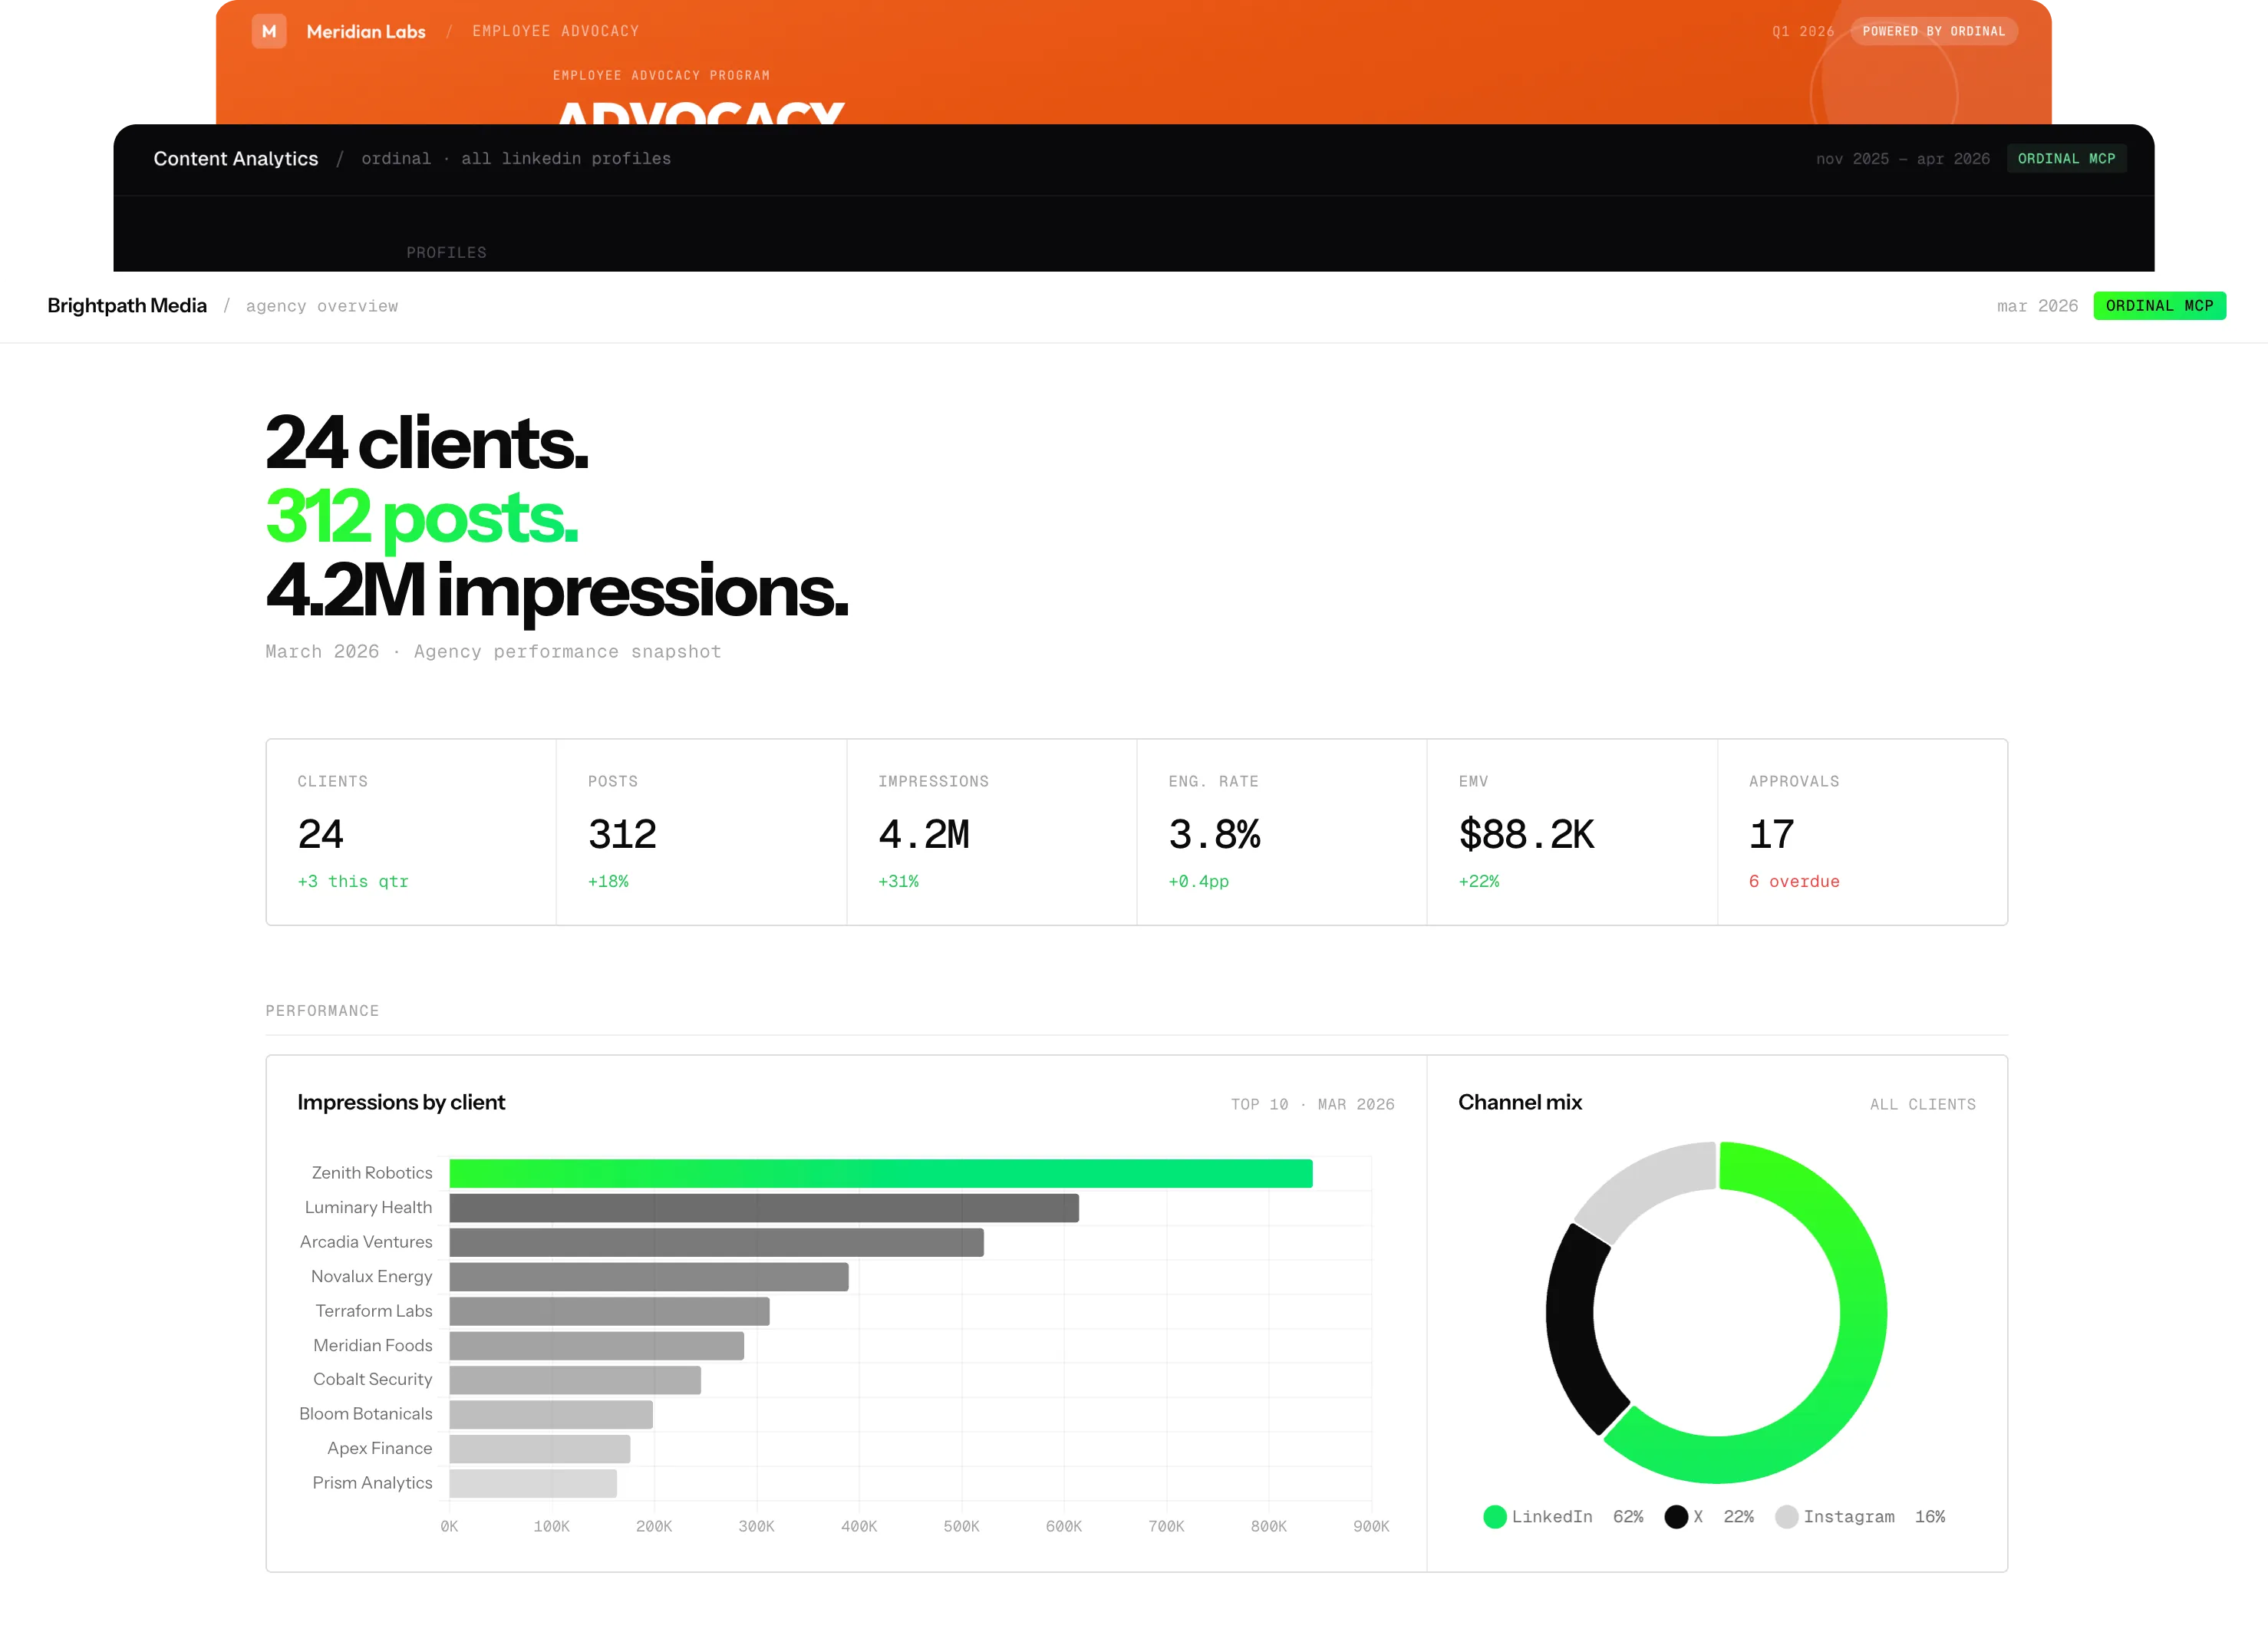Click the 6 overdue warning text
Screen dimensions: 2268x1642
pyautogui.click(x=1794, y=882)
